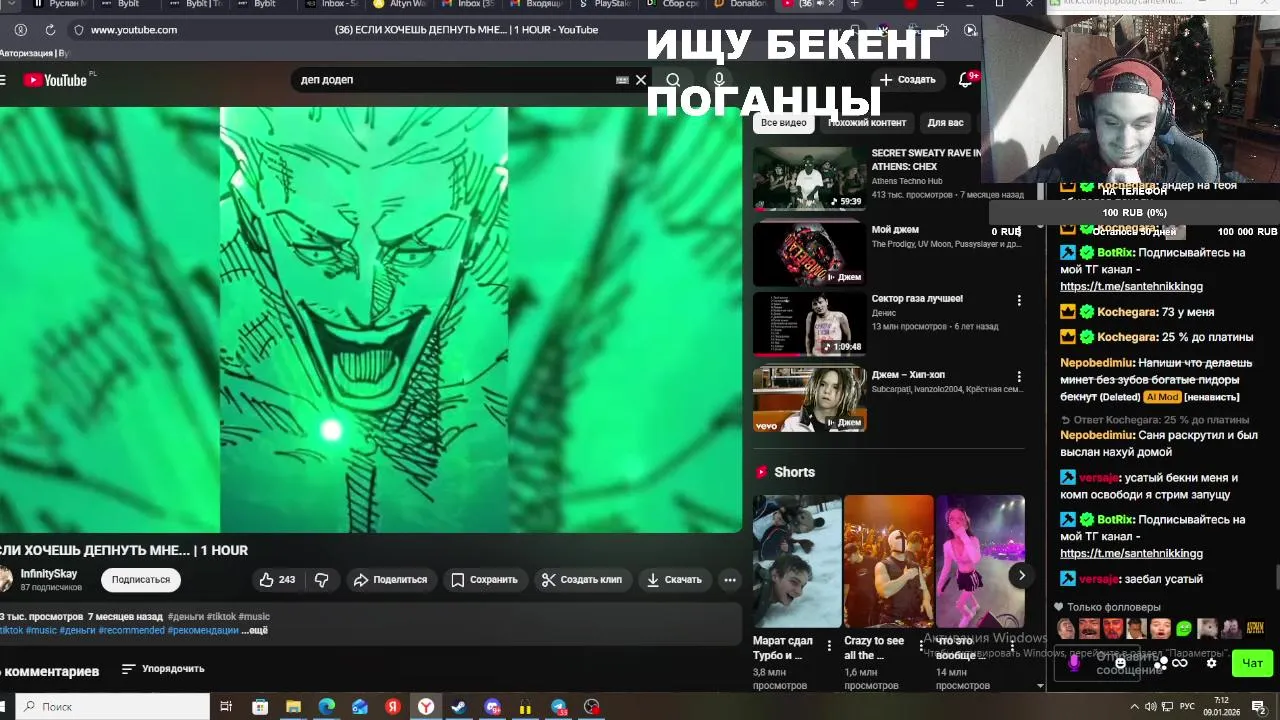Image resolution: width=1280 pixels, height=720 pixels.
Task: Click the green Чат send button
Action: coord(1252,663)
